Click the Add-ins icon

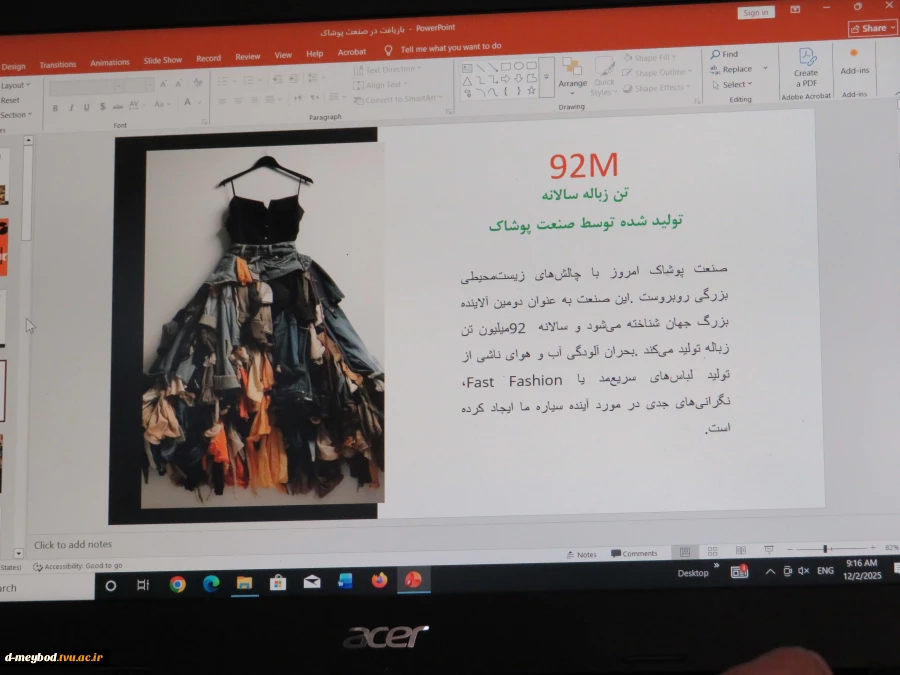pyautogui.click(x=854, y=62)
